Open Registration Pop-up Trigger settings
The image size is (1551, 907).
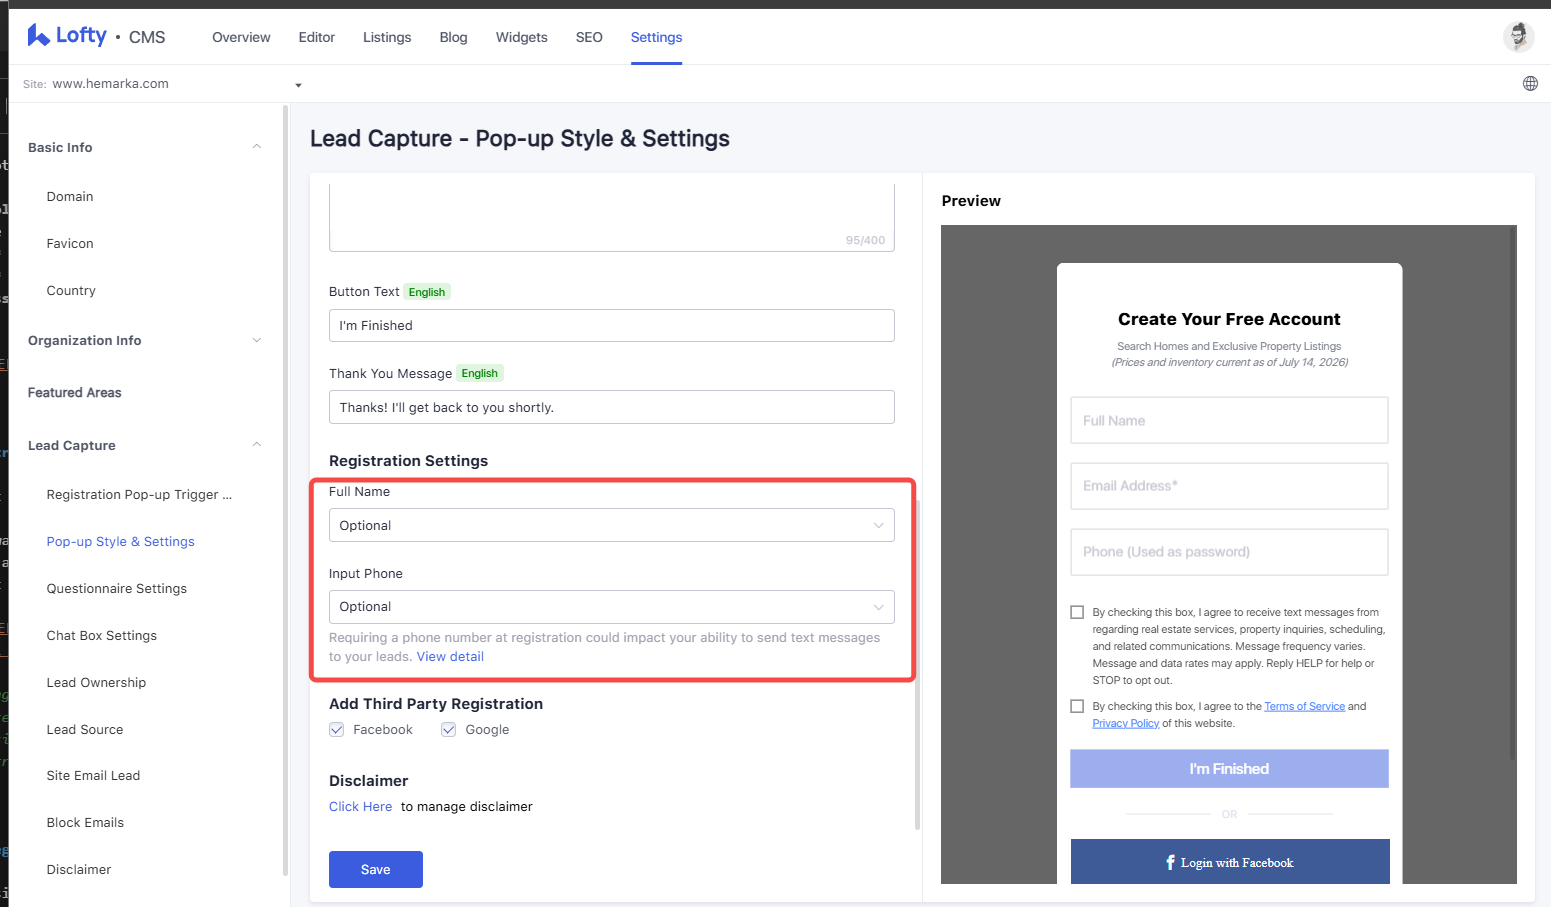(x=139, y=495)
